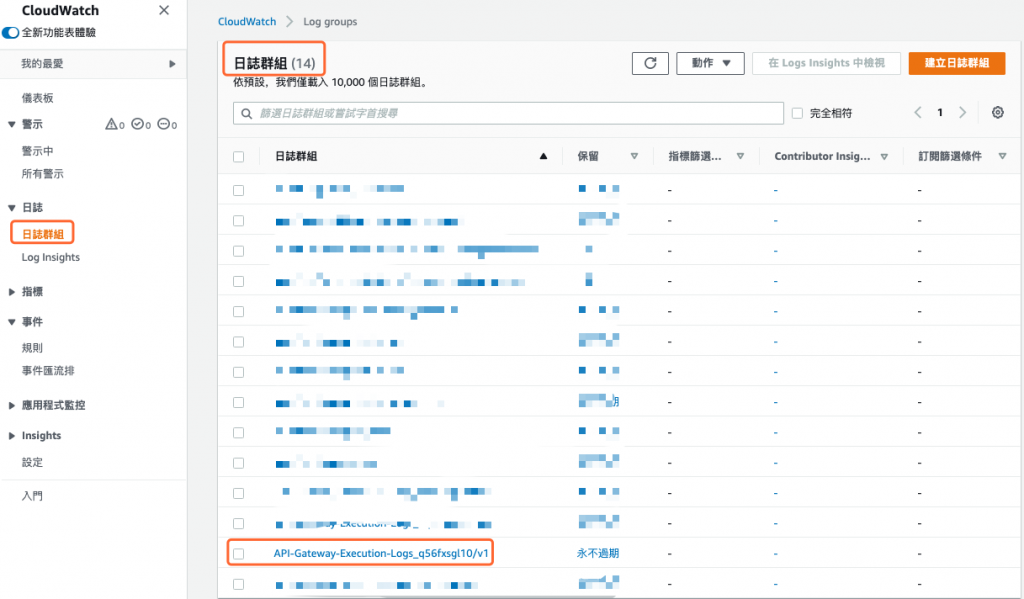The width and height of the screenshot is (1024, 599).
Task: Check the second log group row checkbox
Action: pyautogui.click(x=238, y=221)
